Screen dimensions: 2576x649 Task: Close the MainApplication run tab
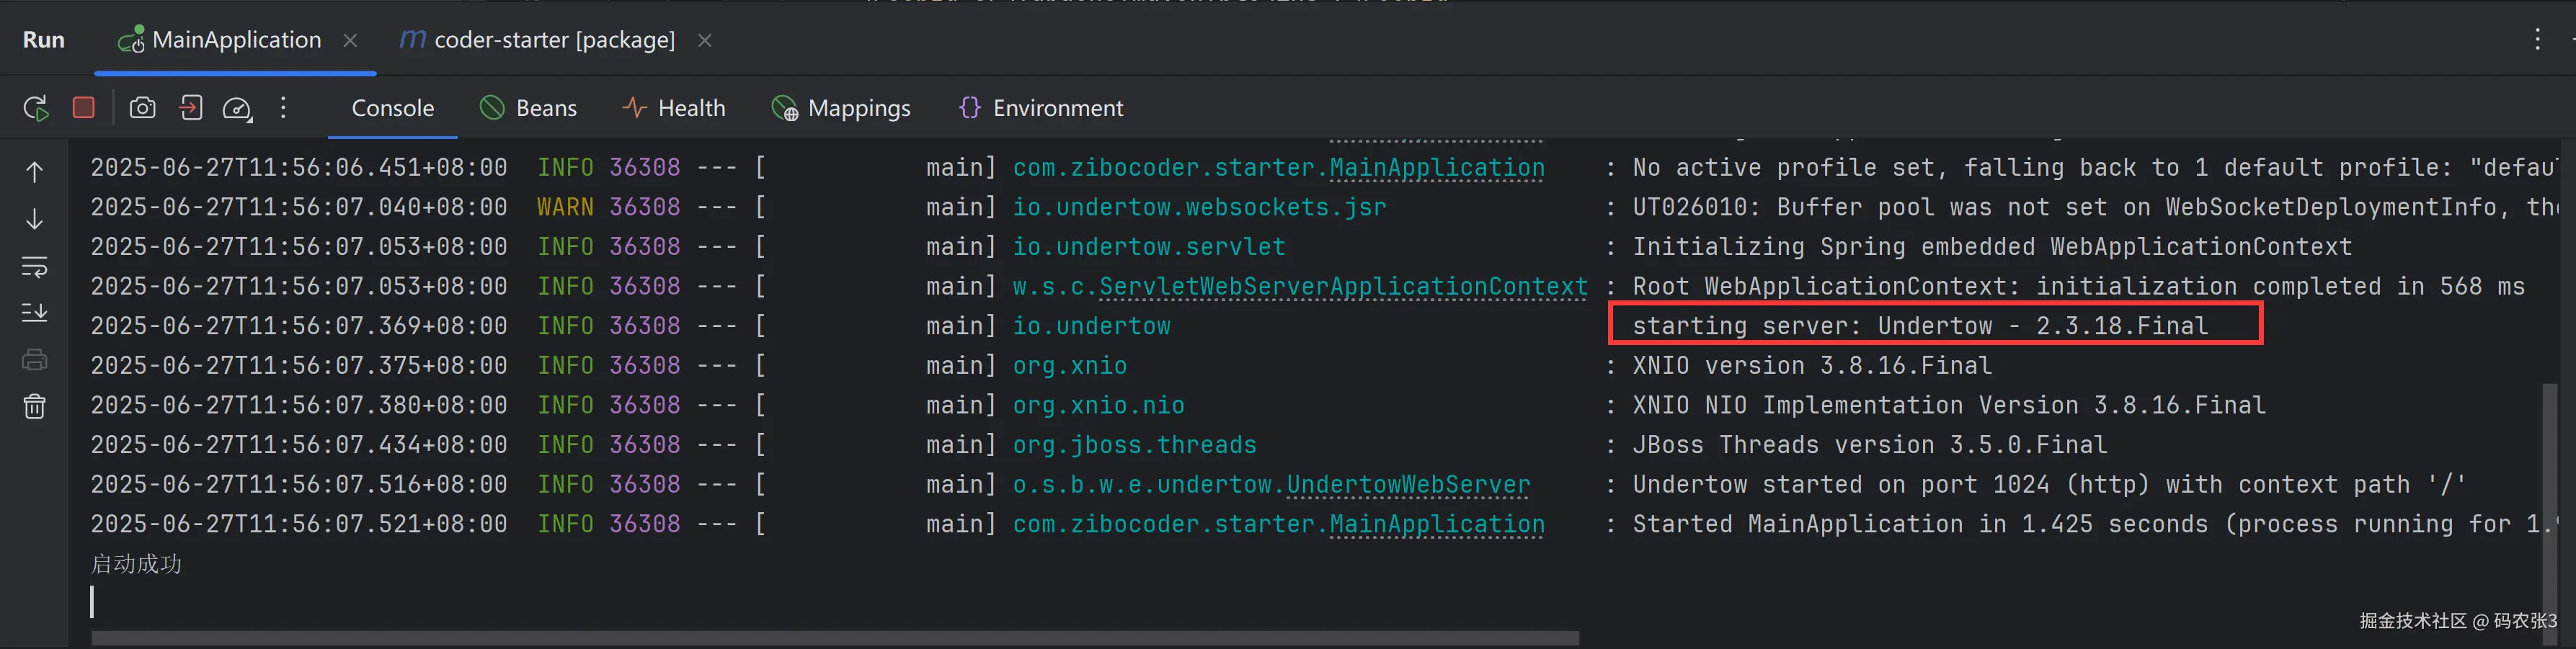click(x=350, y=40)
